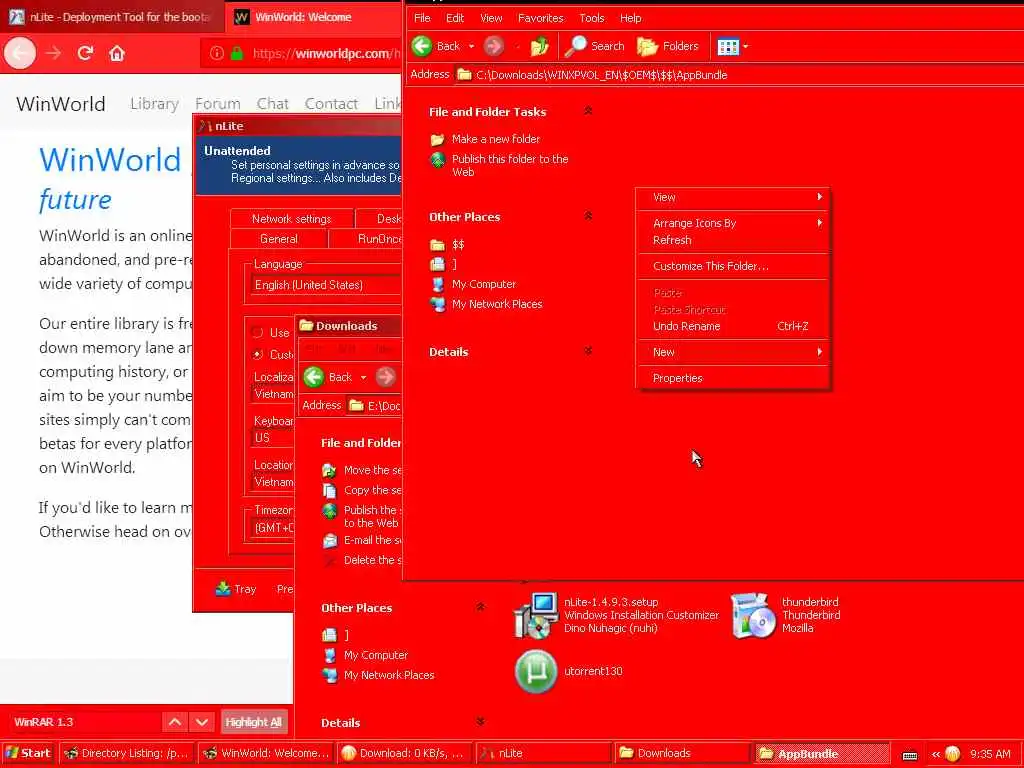Click Views icon in AppBundle toolbar
The image size is (1024, 768).
click(728, 46)
